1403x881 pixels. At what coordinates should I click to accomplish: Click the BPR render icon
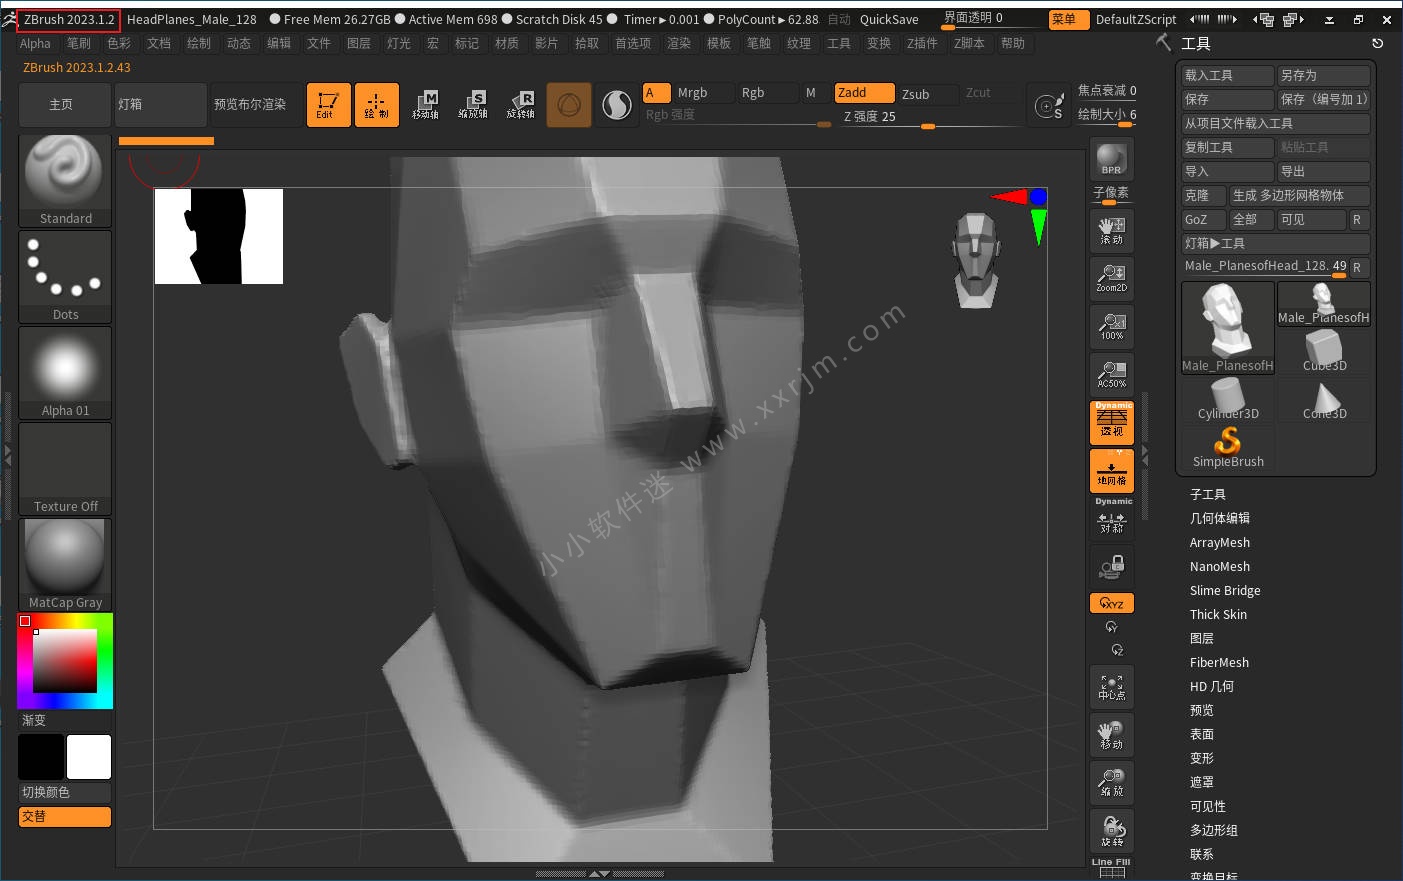coord(1111,160)
